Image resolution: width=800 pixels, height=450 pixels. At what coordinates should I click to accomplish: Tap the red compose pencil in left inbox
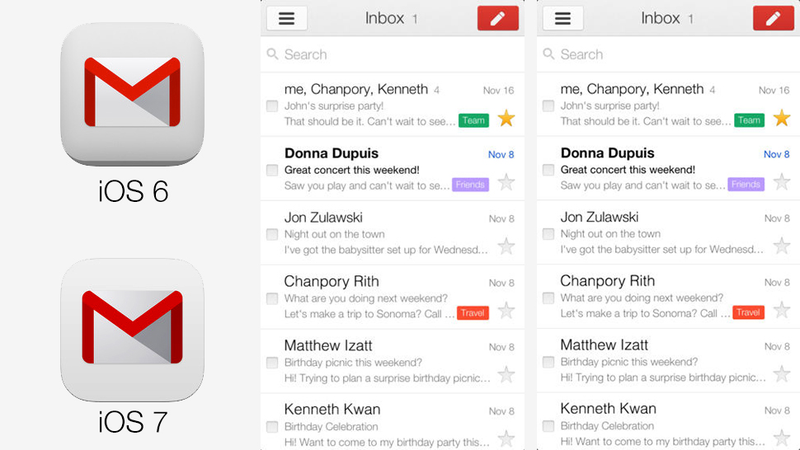click(498, 18)
